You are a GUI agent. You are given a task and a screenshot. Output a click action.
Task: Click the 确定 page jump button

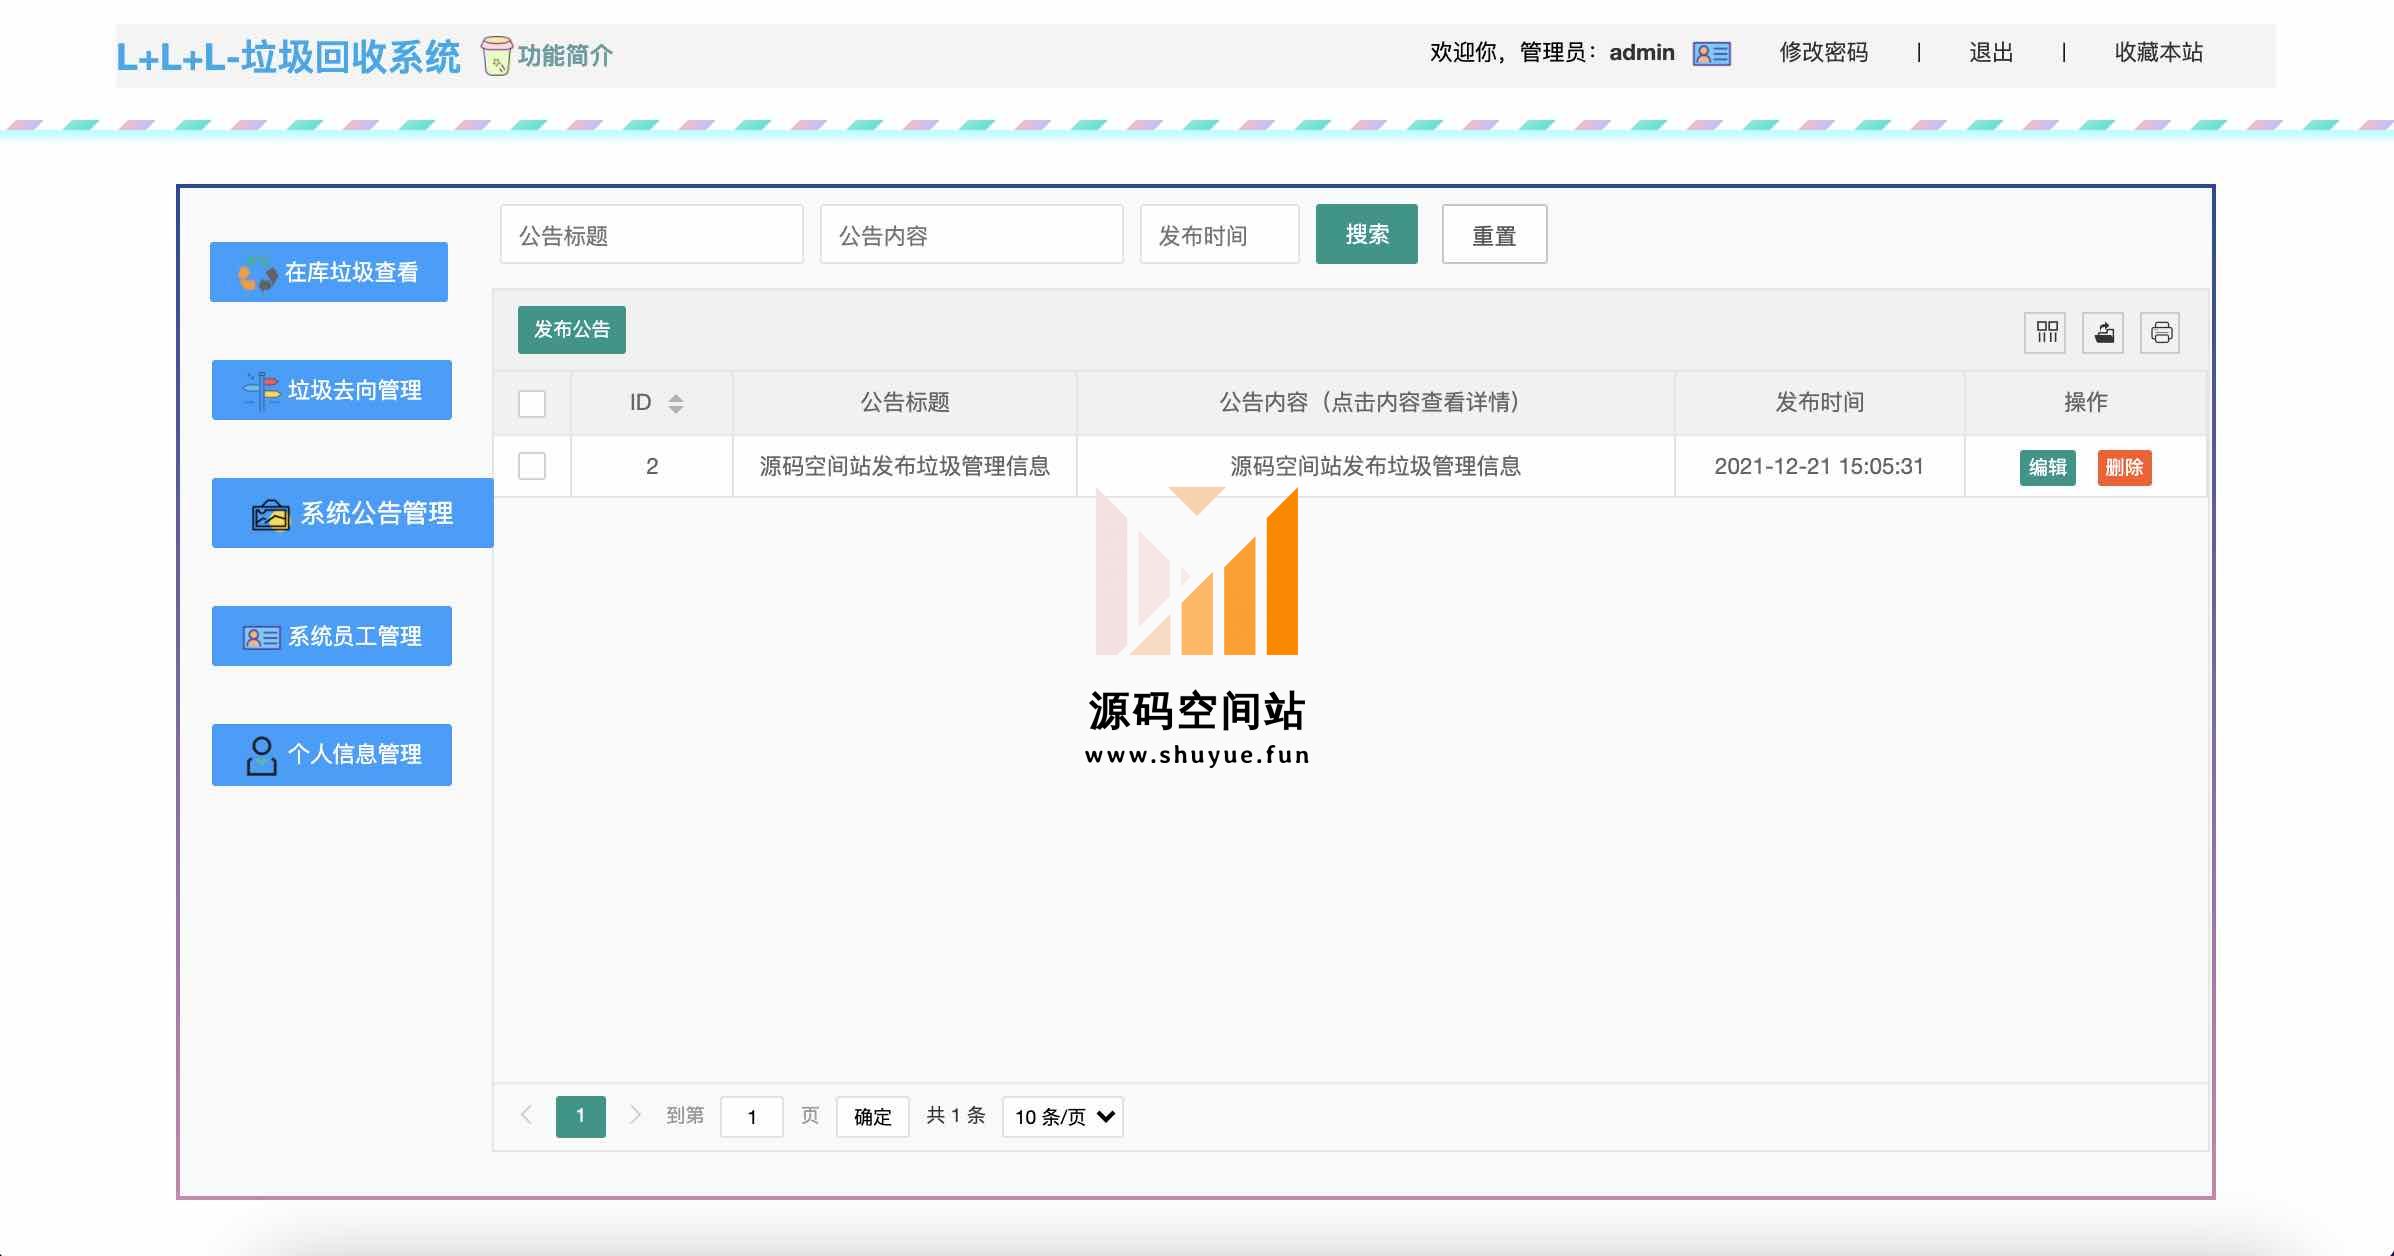[x=873, y=1117]
